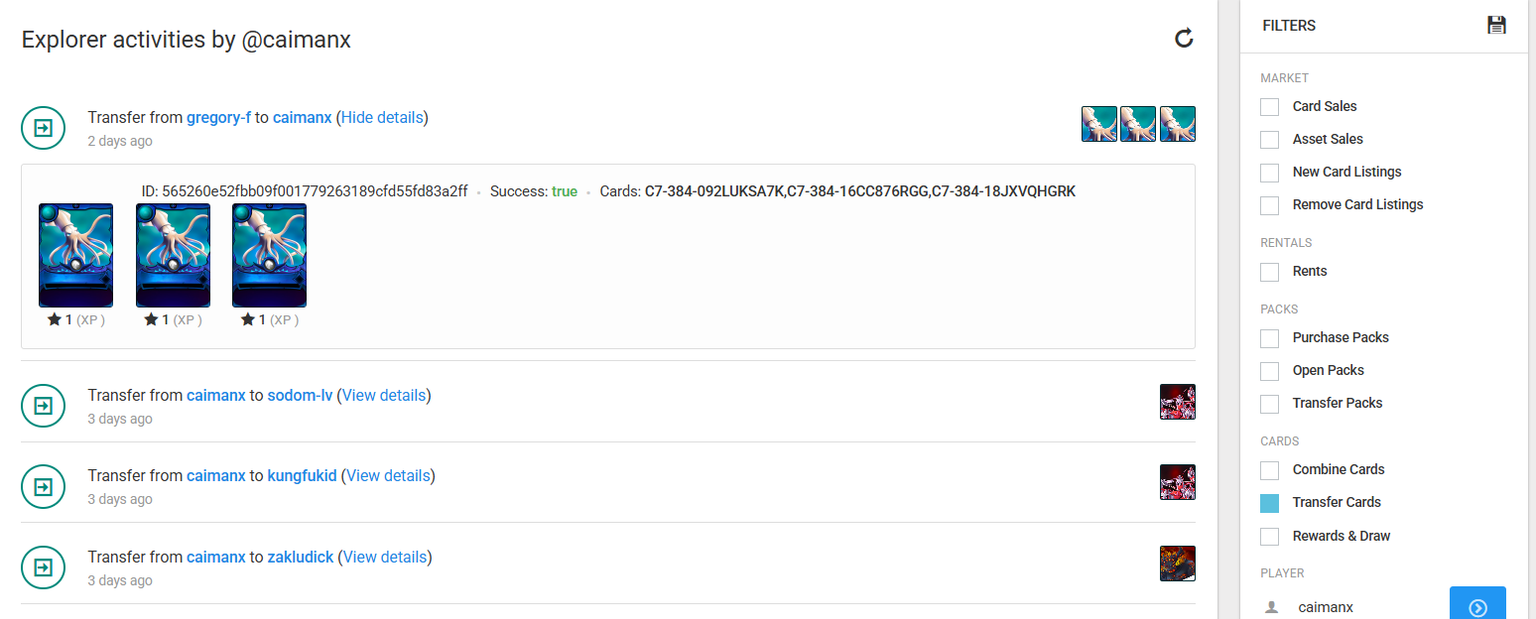Viewport: 1536px width, 619px height.
Task: Uncheck the Transfer Cards filter
Action: click(1270, 503)
